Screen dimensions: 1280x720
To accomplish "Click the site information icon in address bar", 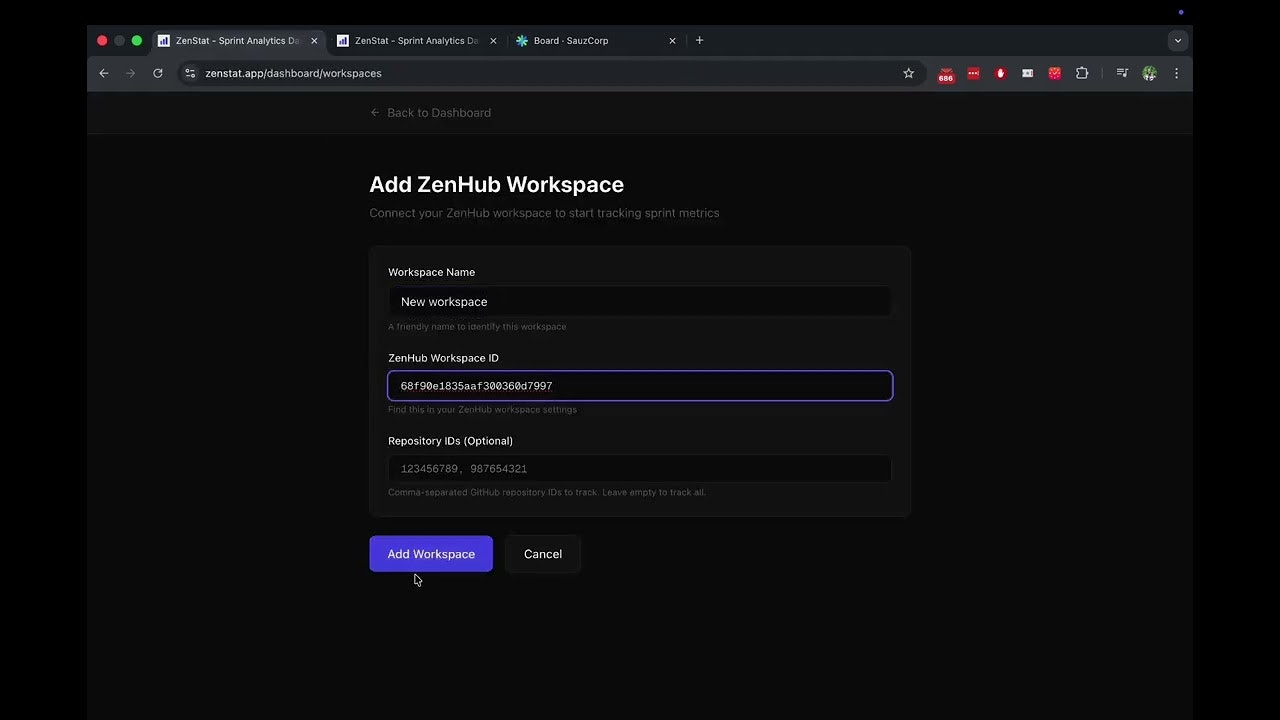I will [190, 73].
